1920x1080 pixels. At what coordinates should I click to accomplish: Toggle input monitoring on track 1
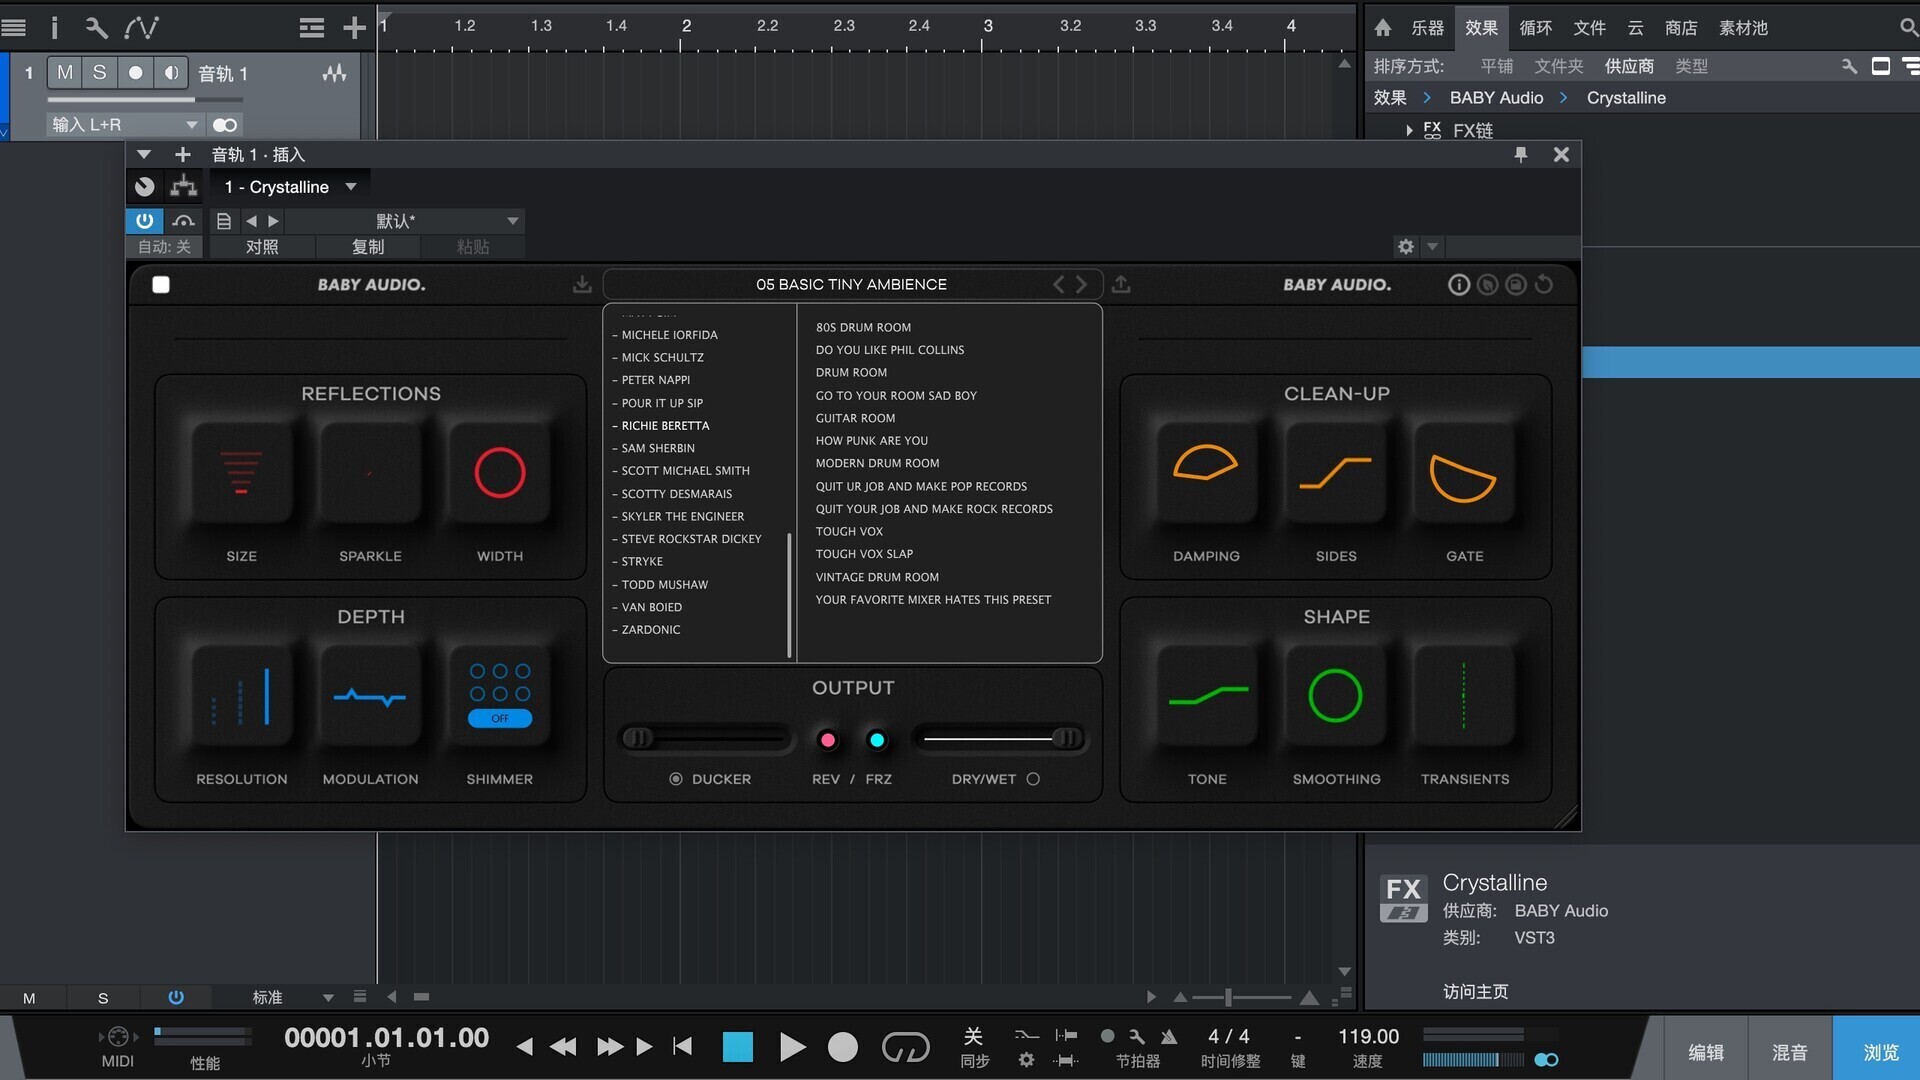(171, 72)
